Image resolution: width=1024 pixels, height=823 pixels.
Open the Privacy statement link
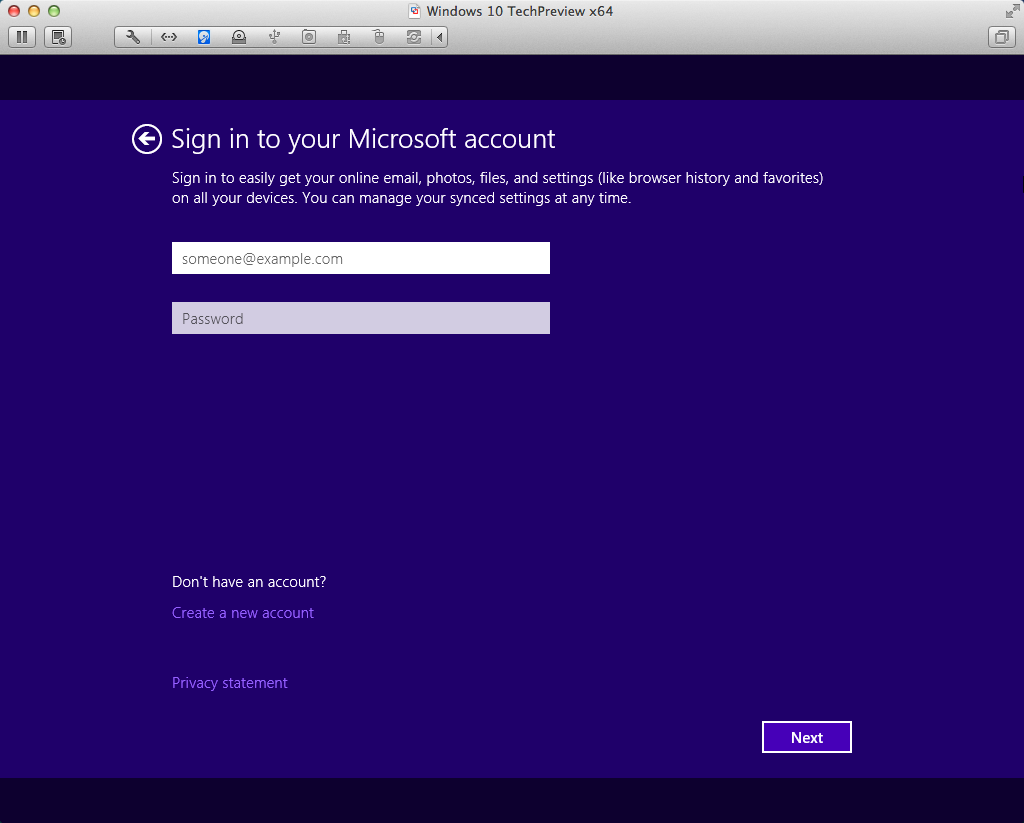(229, 683)
